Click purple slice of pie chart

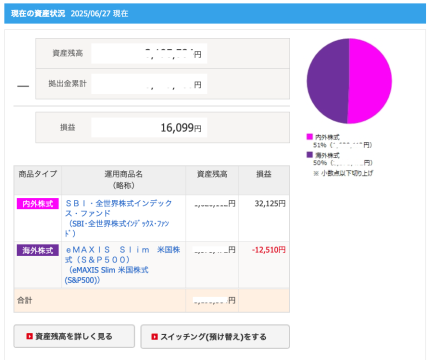328,81
